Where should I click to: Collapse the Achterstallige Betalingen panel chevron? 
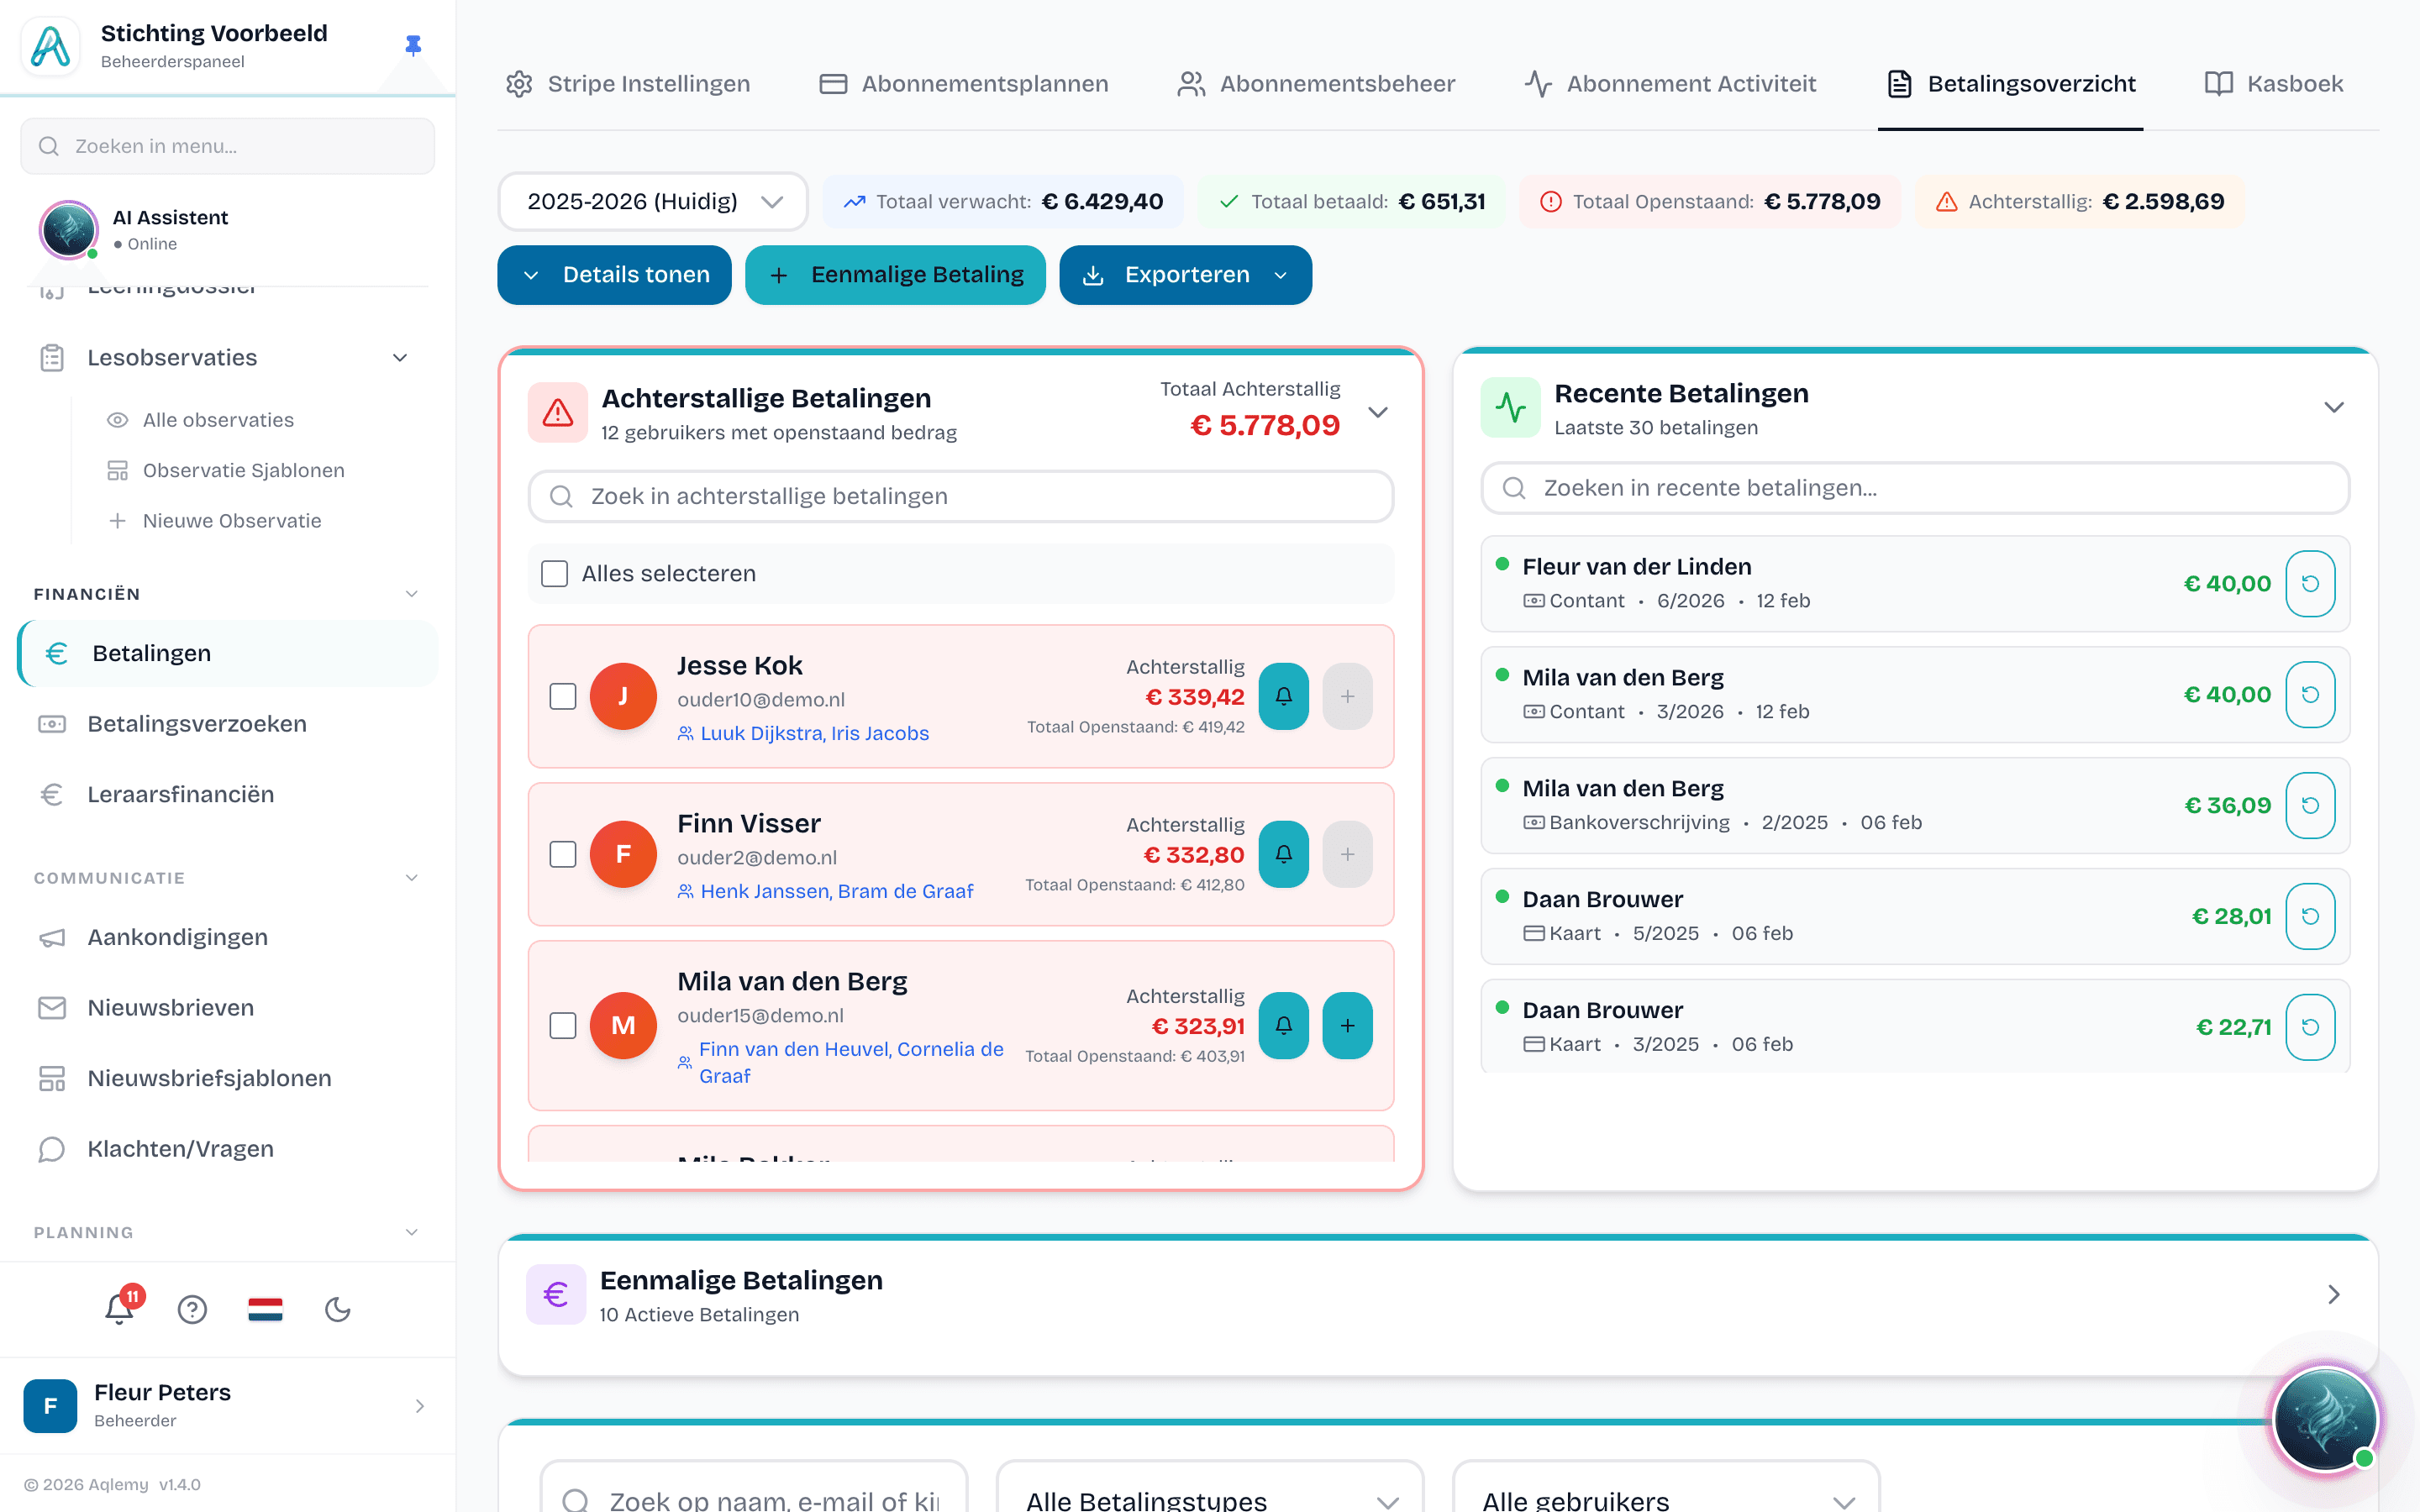pos(1378,412)
